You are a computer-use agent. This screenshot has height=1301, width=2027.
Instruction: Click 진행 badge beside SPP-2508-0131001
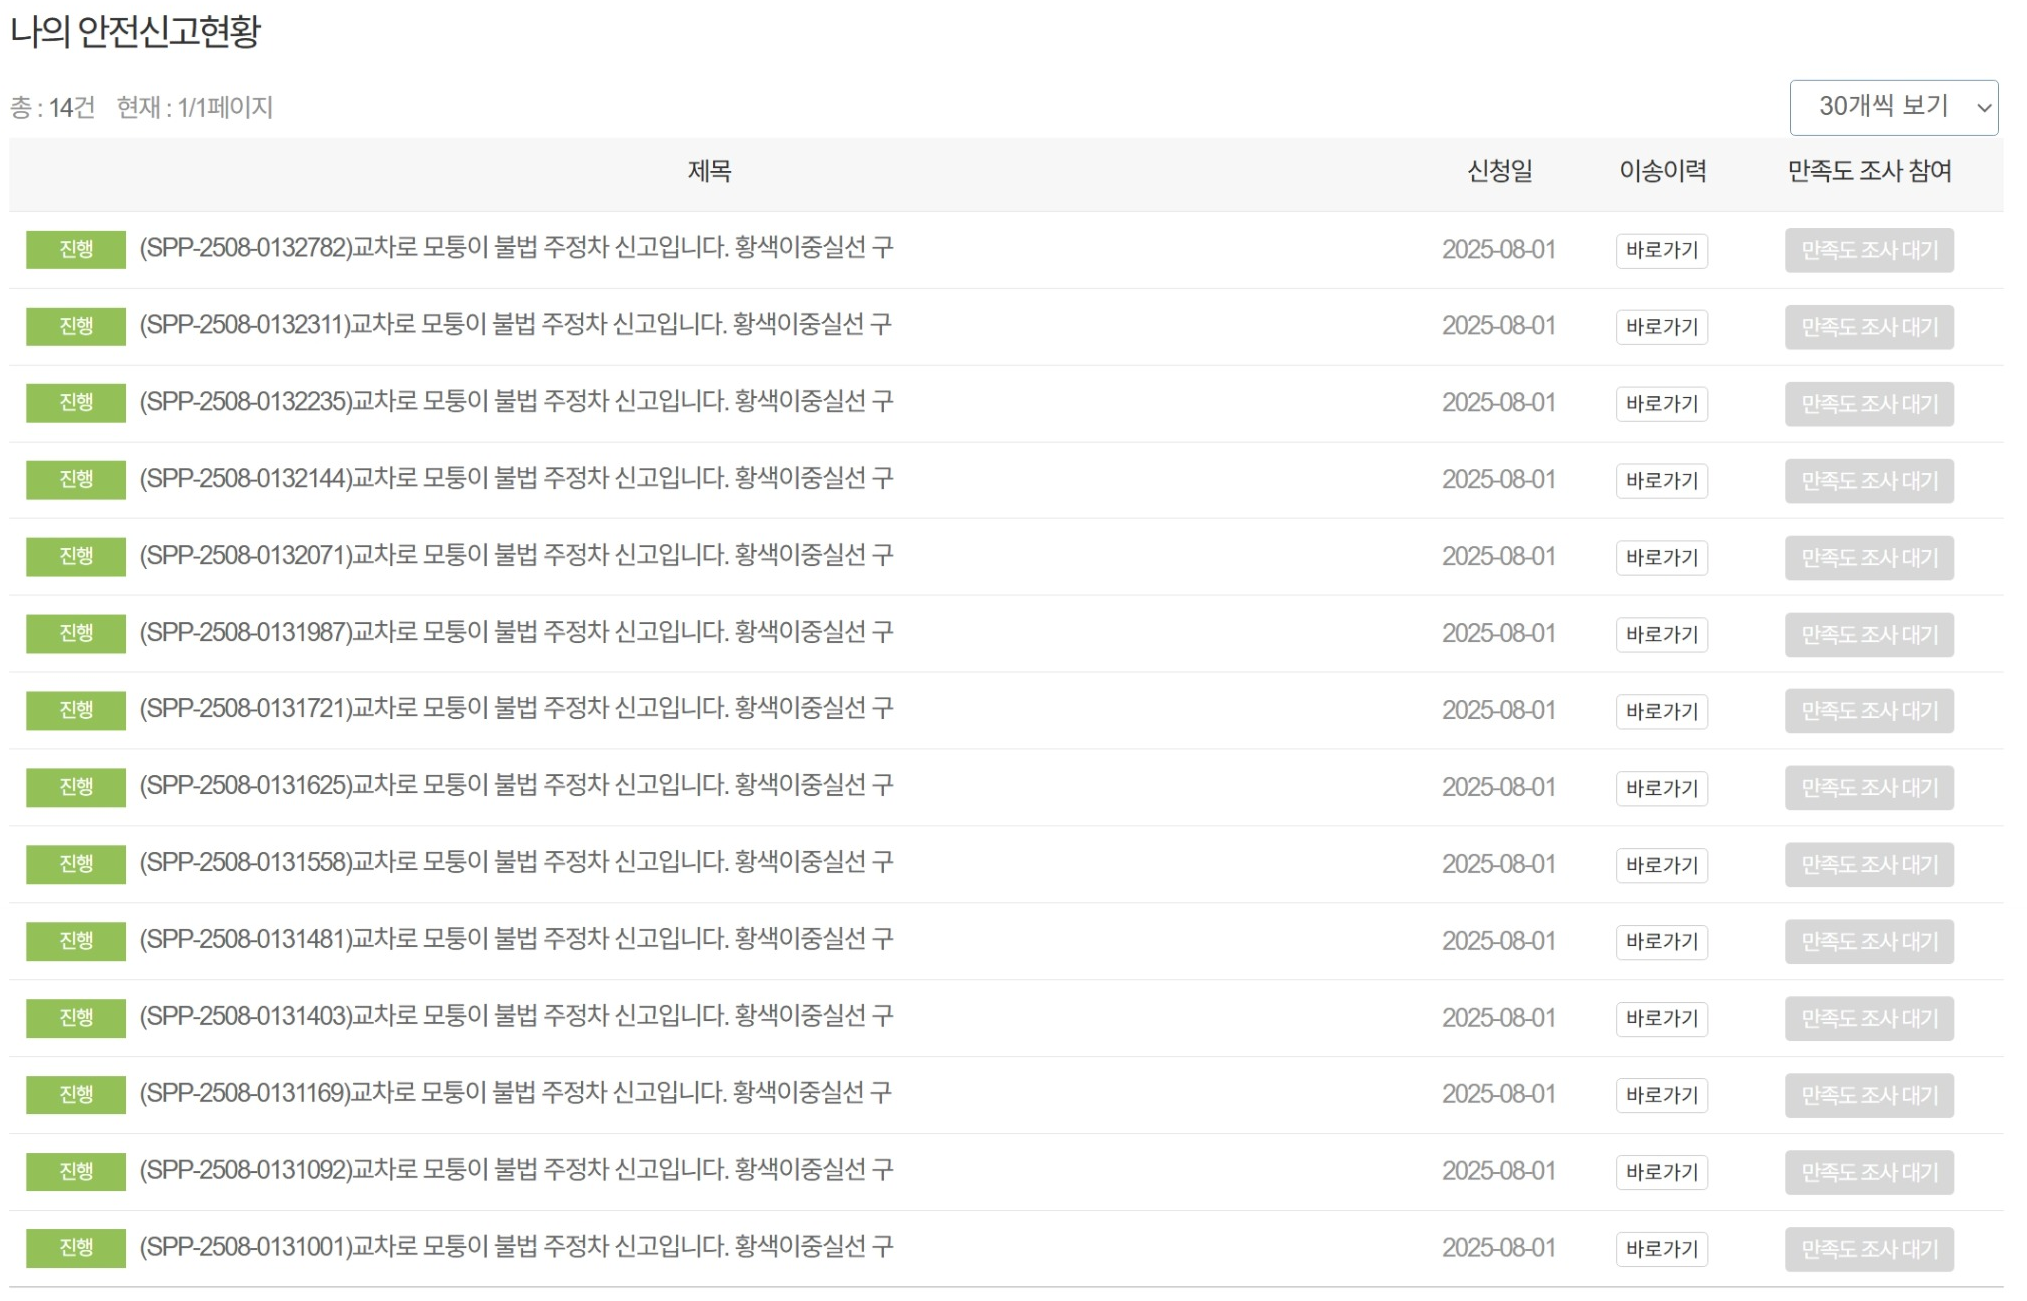coord(75,1247)
